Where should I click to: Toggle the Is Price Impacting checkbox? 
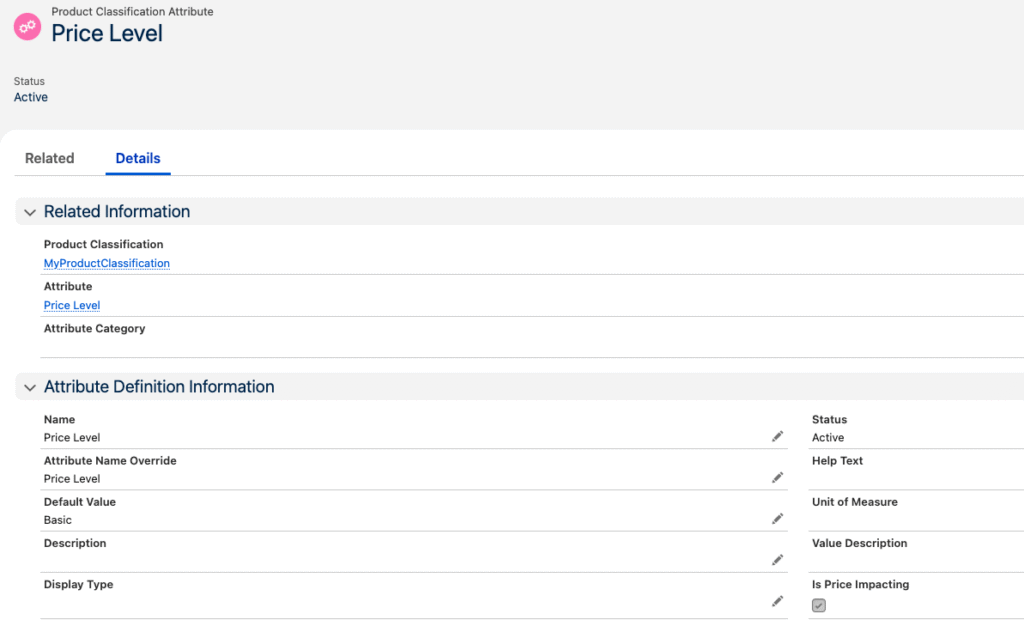coord(819,605)
